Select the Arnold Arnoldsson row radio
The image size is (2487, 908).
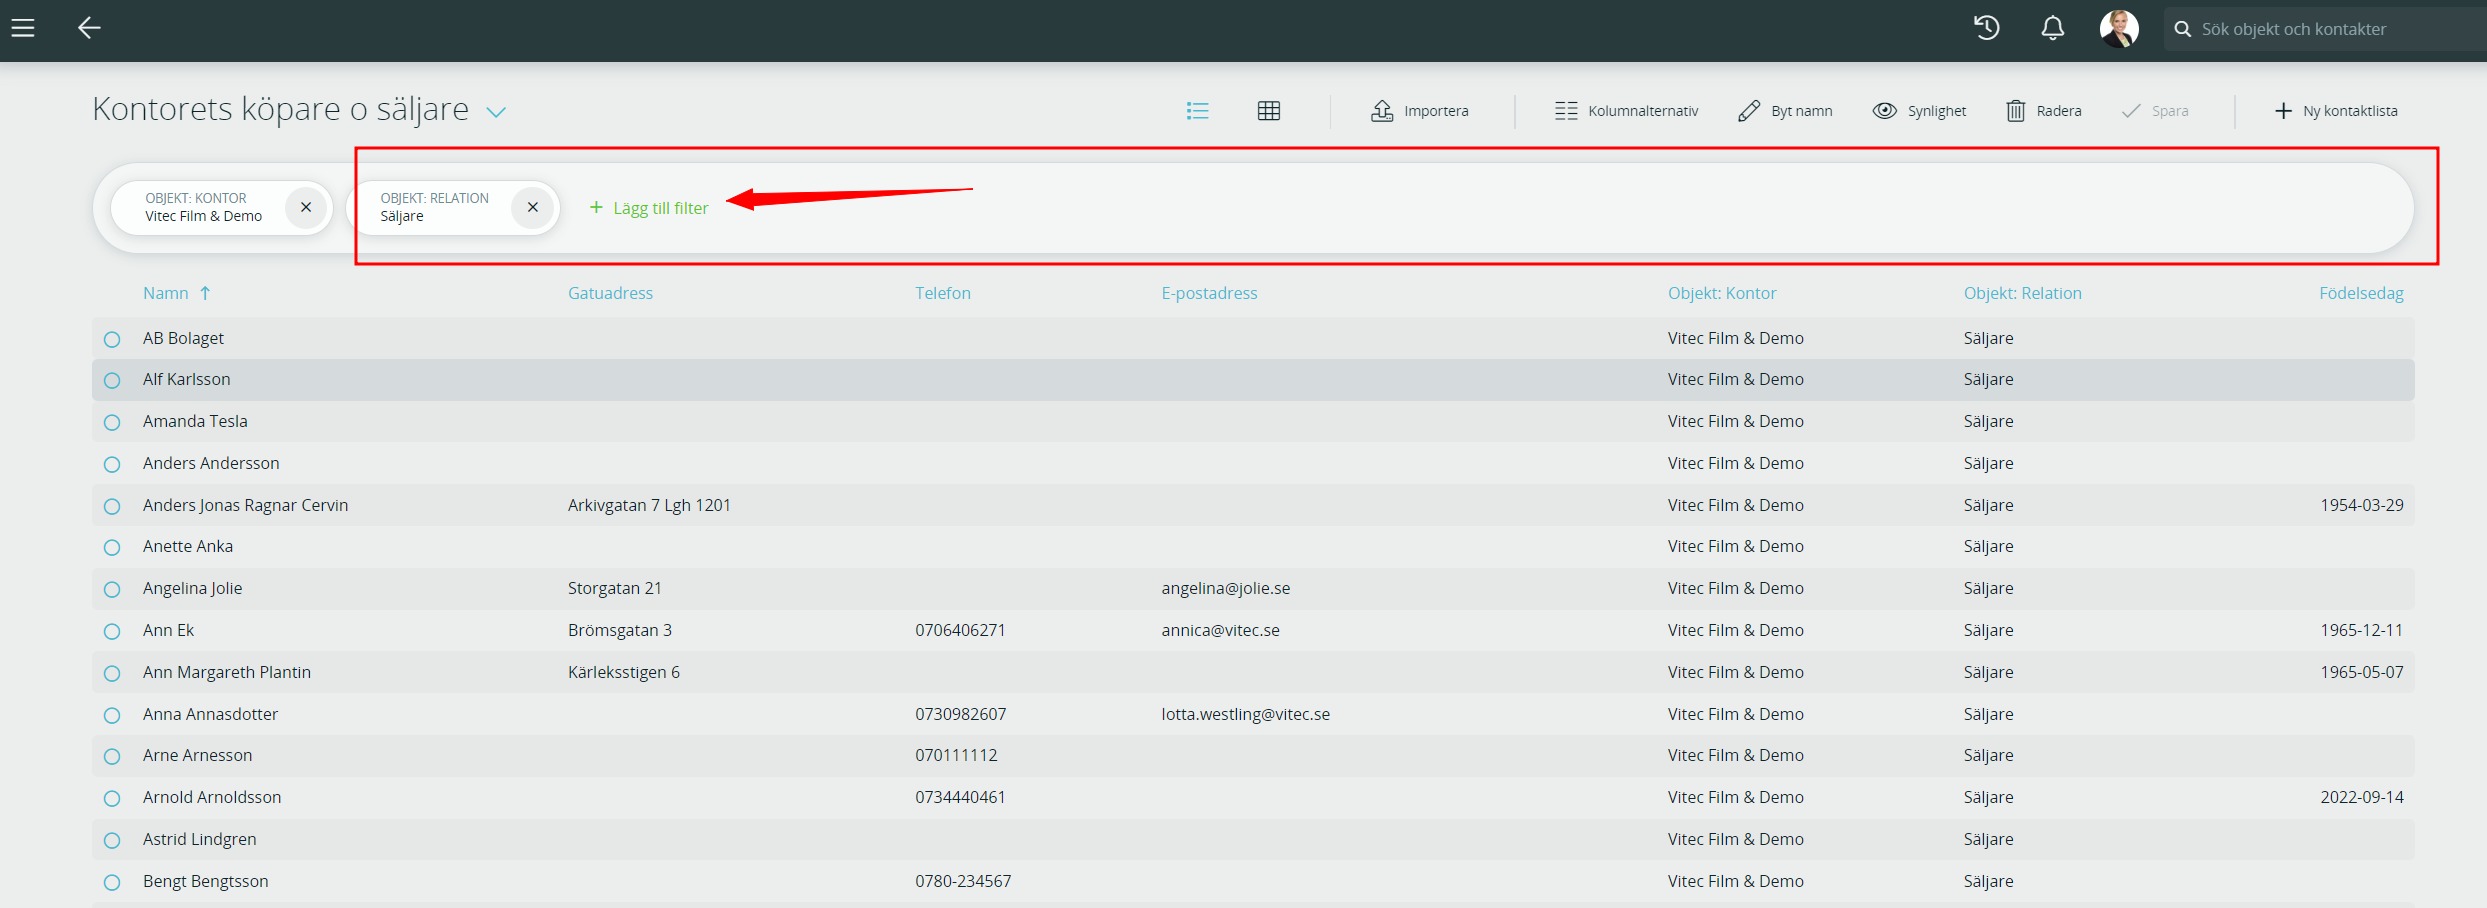(x=112, y=798)
